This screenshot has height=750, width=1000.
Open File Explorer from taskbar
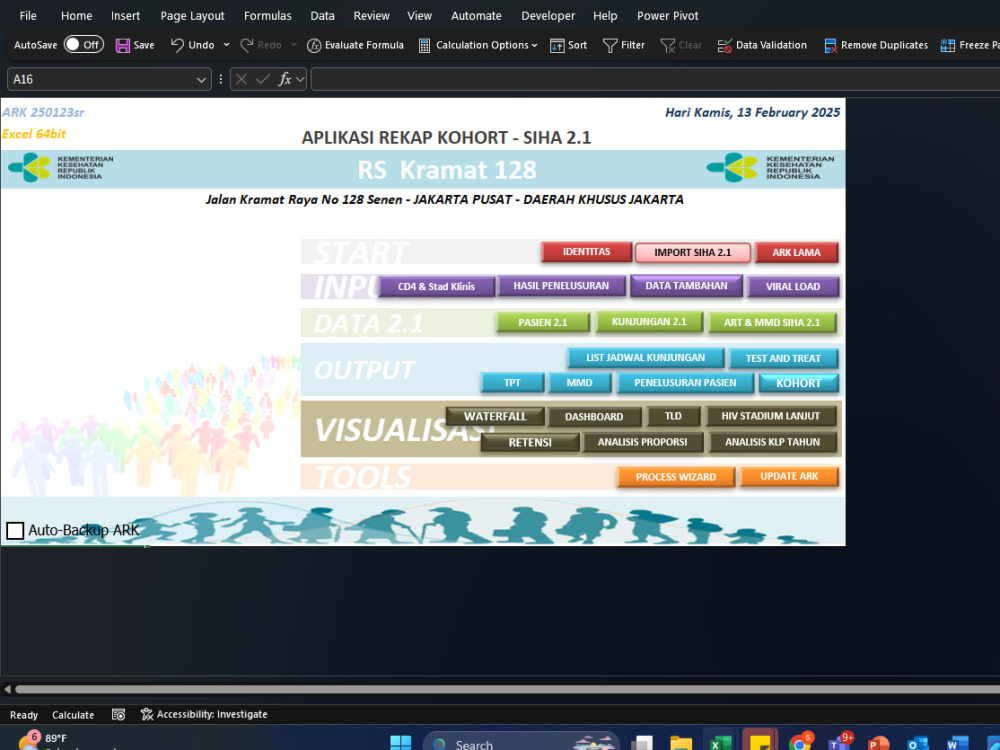click(x=681, y=743)
